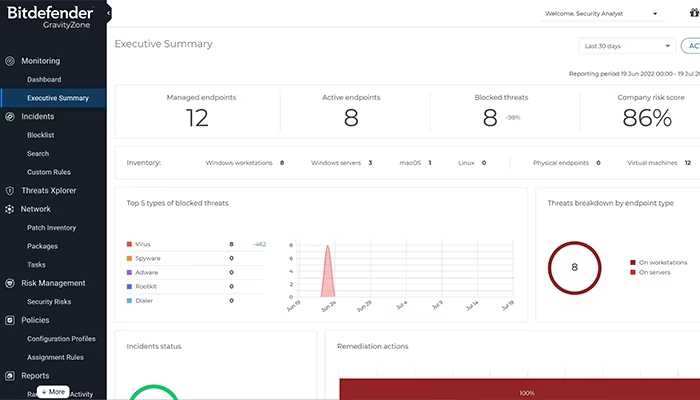
Task: Click the Incidents status card title
Action: click(x=154, y=346)
